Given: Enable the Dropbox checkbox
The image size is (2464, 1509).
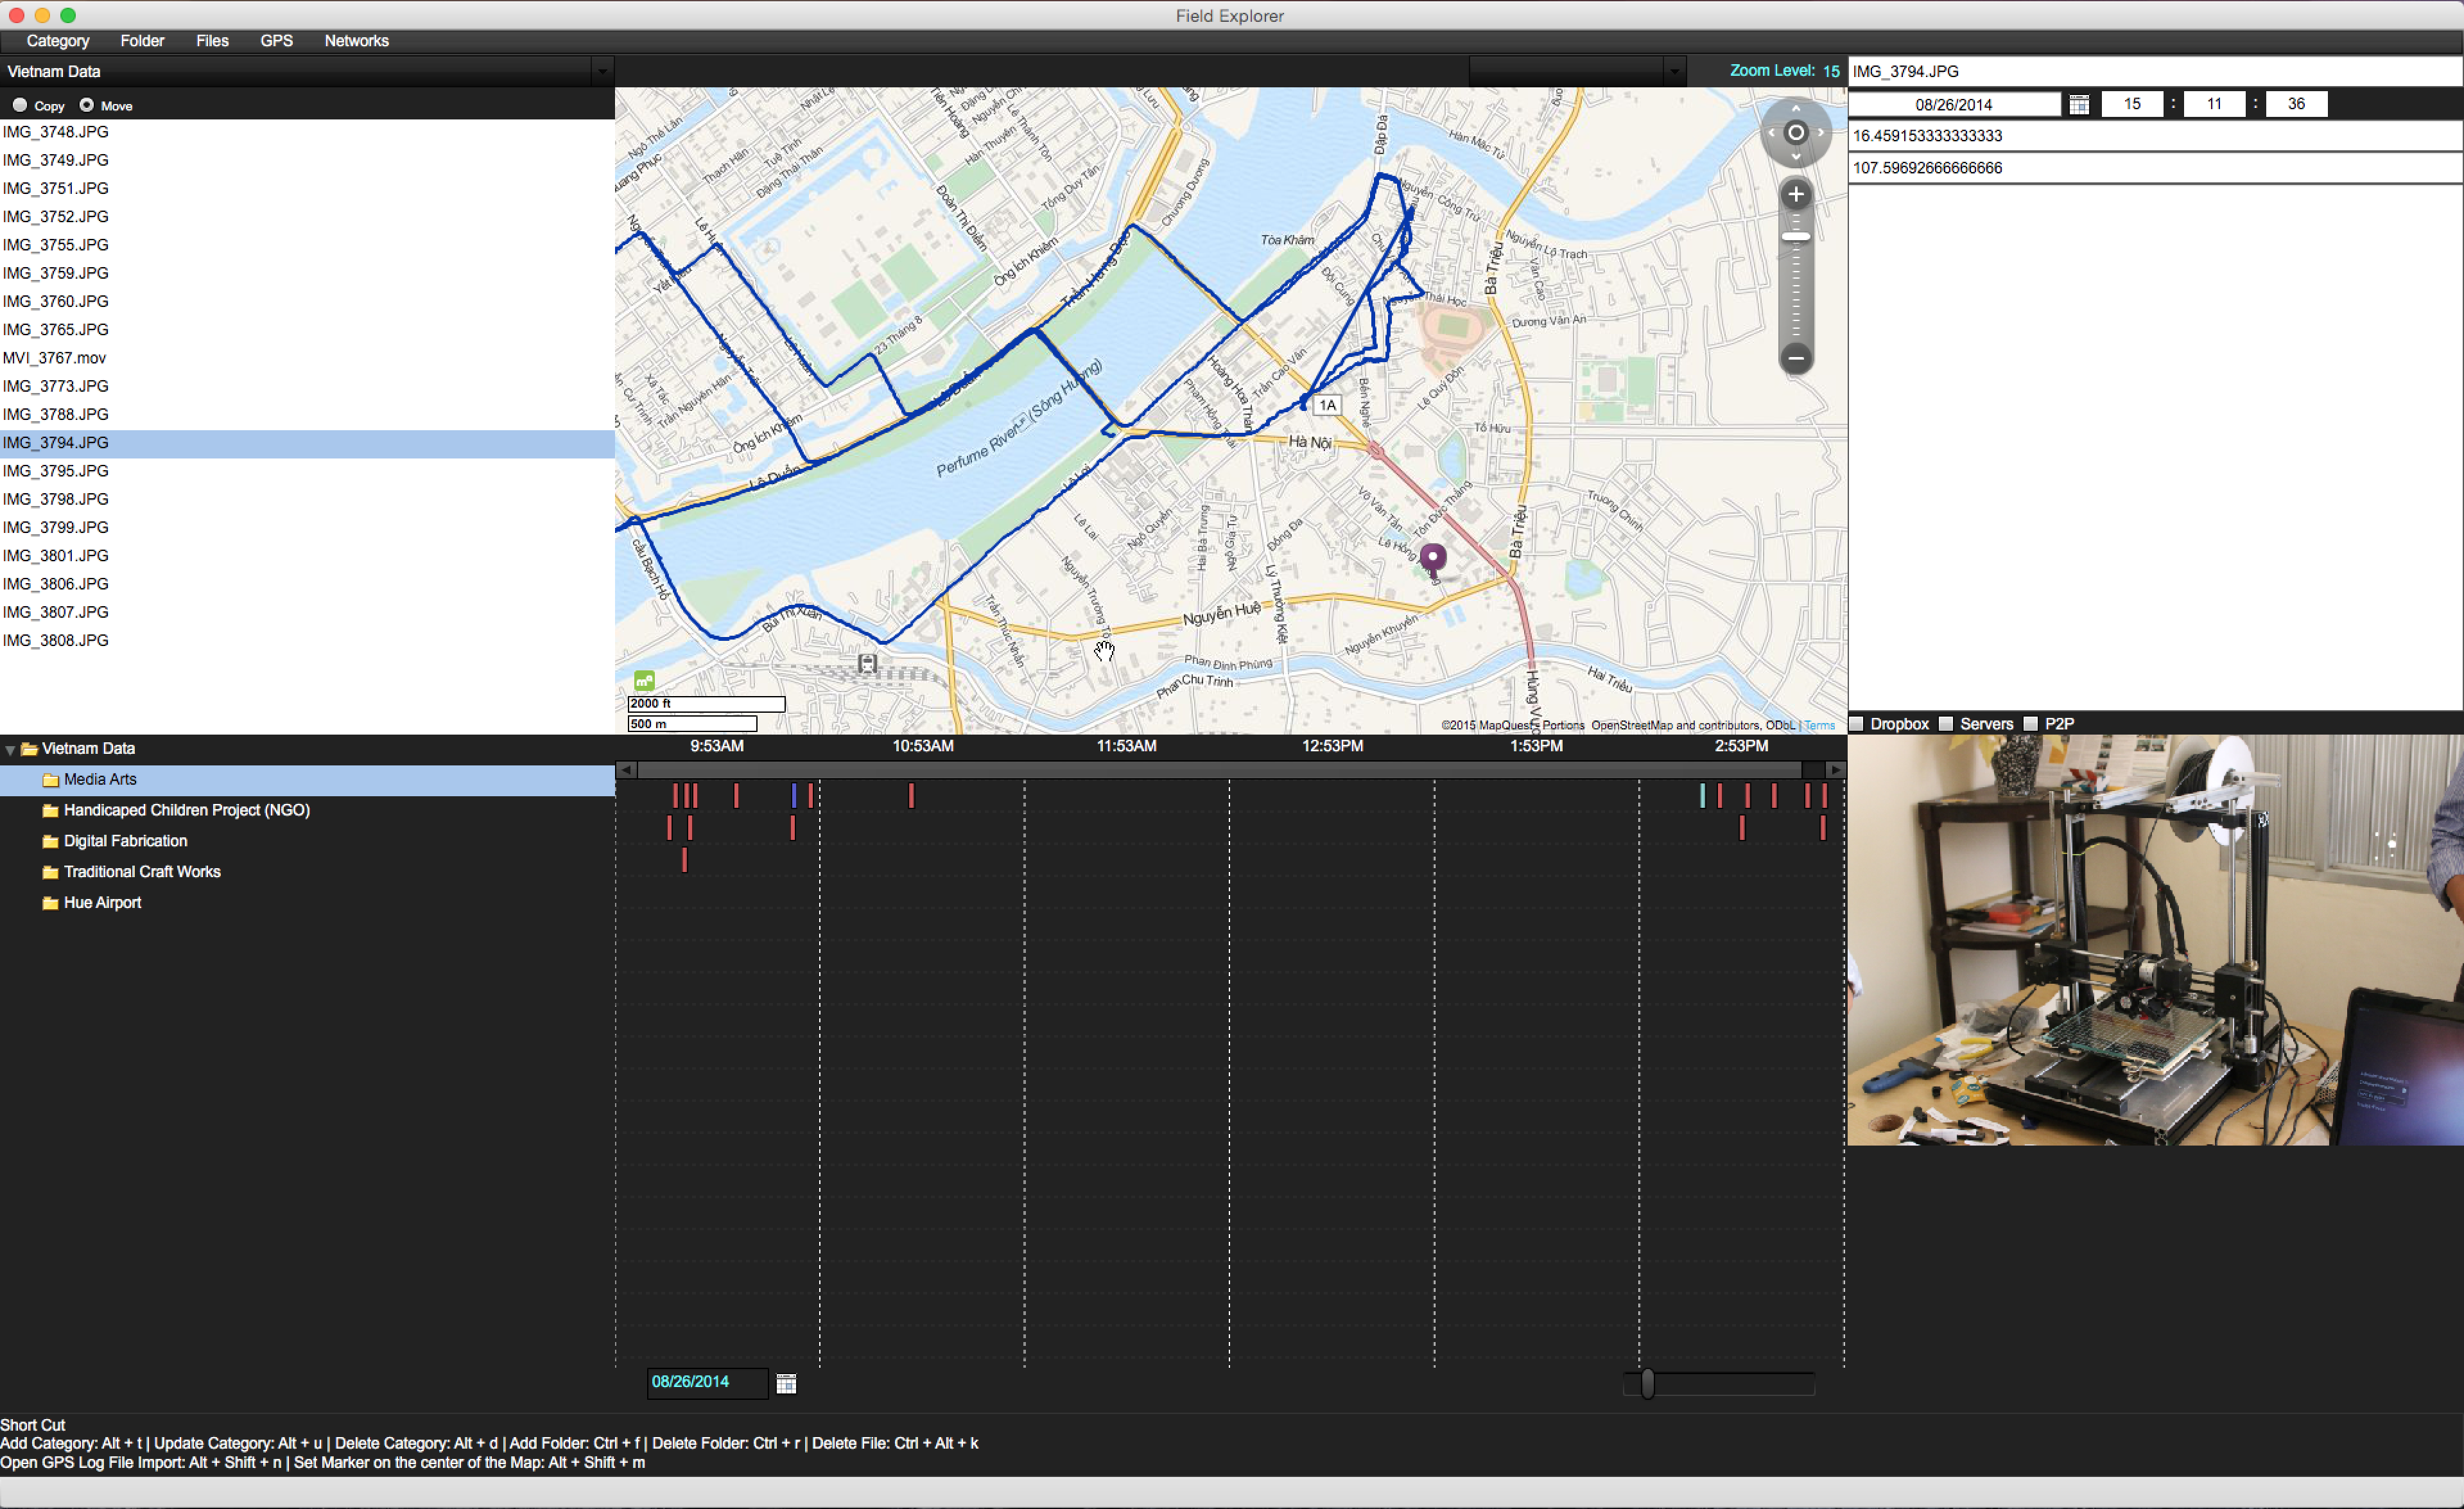Looking at the screenshot, I should click(1857, 724).
